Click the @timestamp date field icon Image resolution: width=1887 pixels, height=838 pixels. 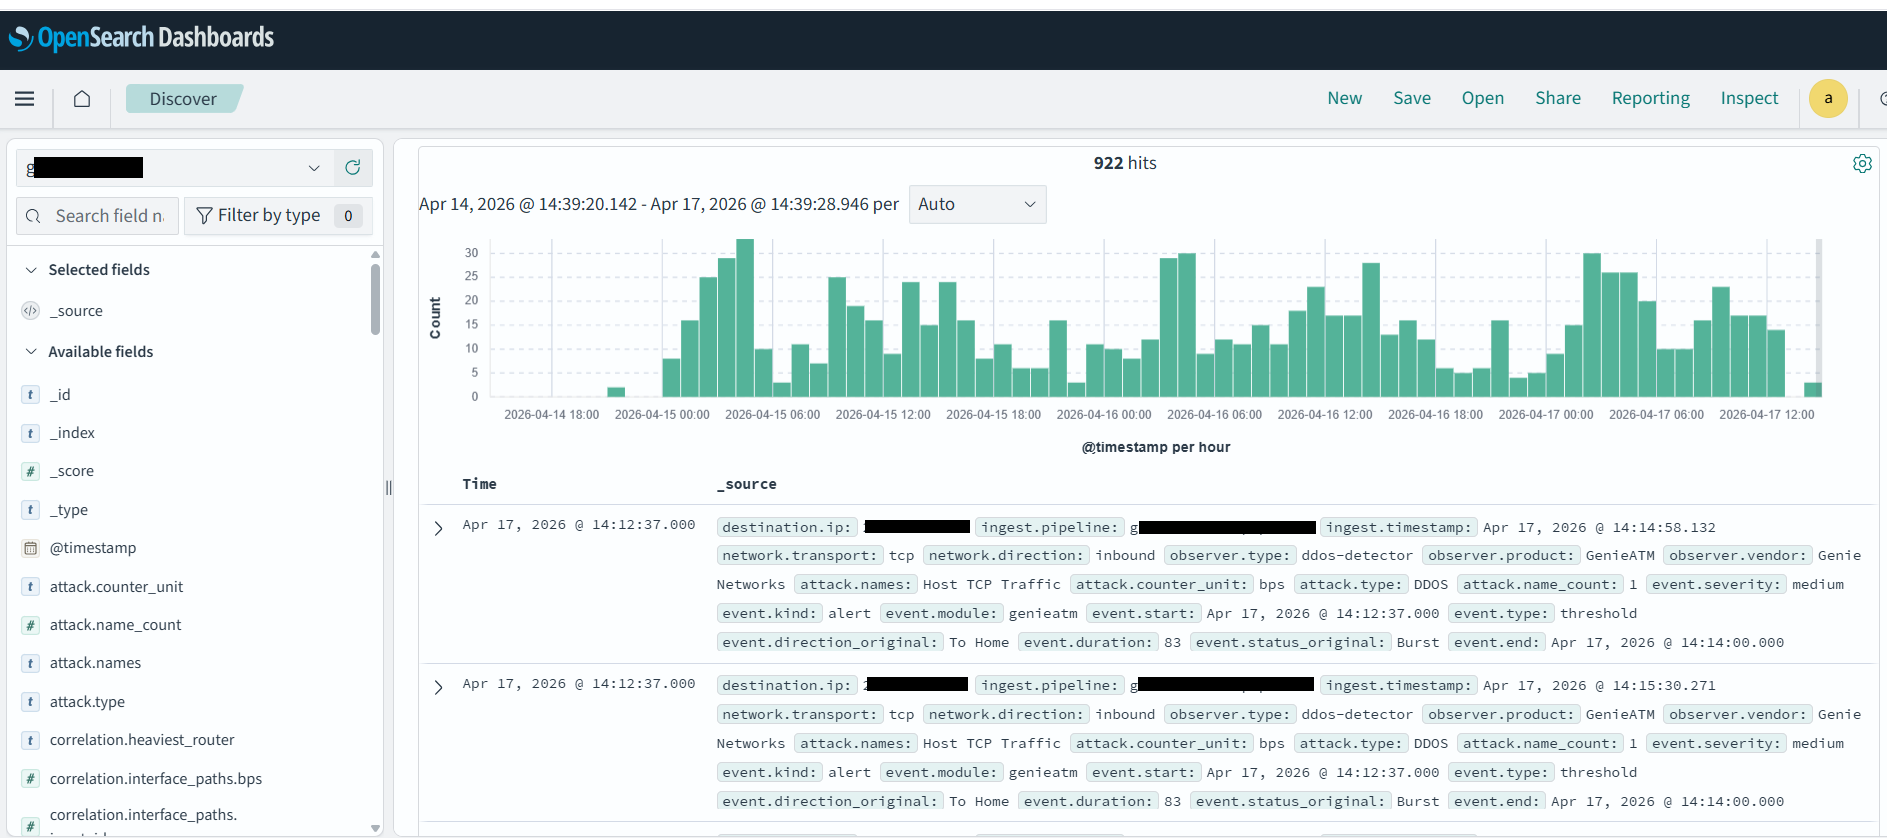[31, 548]
